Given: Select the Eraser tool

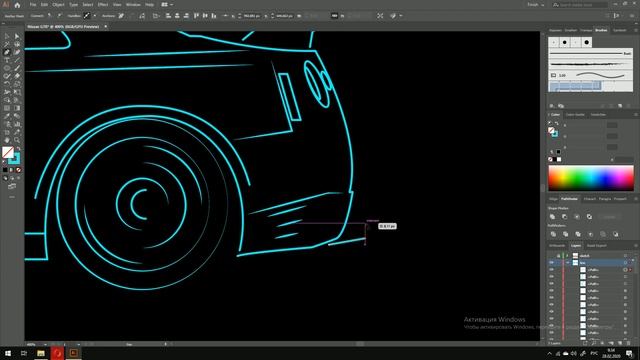Looking at the screenshot, I should pos(17,76).
